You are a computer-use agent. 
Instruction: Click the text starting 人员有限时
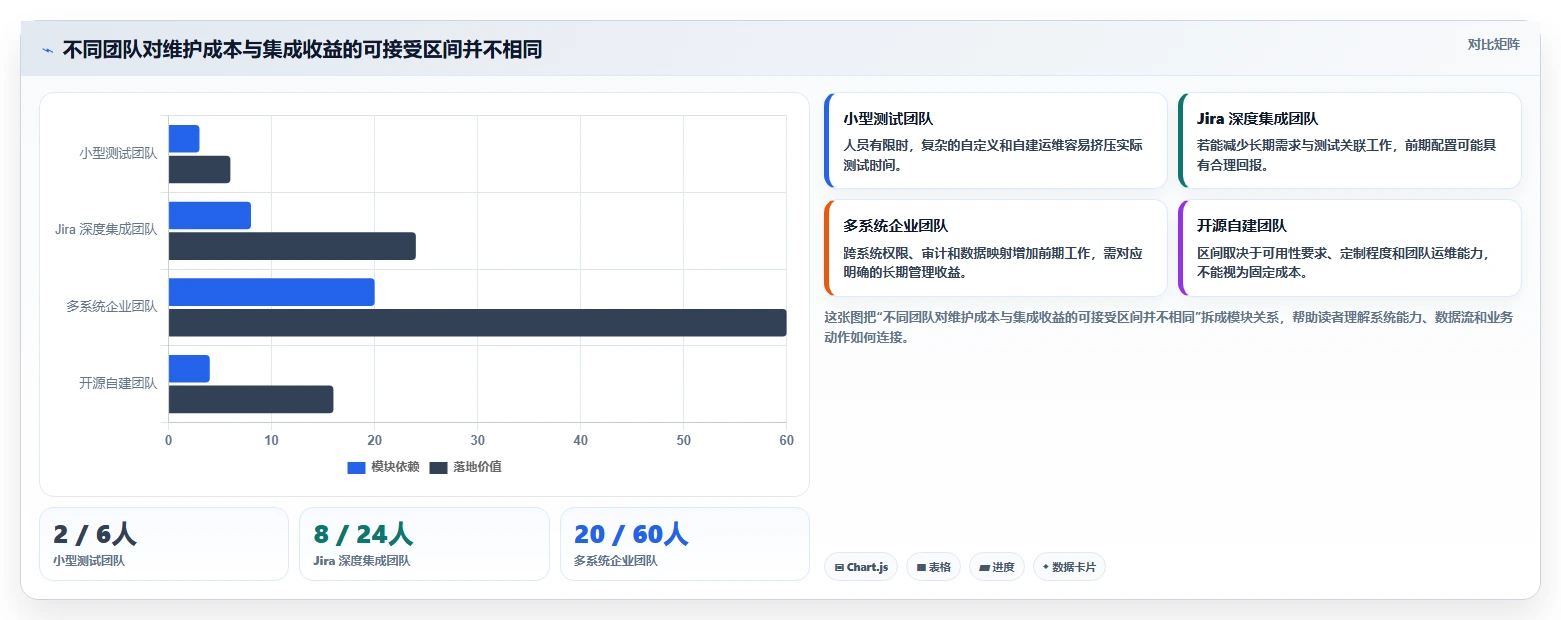coord(993,155)
